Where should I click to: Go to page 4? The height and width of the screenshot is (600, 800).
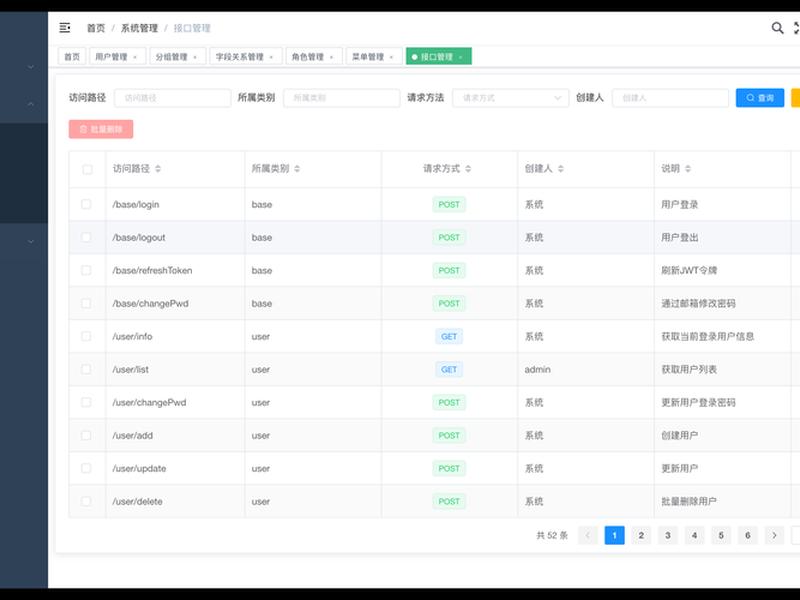[694, 535]
